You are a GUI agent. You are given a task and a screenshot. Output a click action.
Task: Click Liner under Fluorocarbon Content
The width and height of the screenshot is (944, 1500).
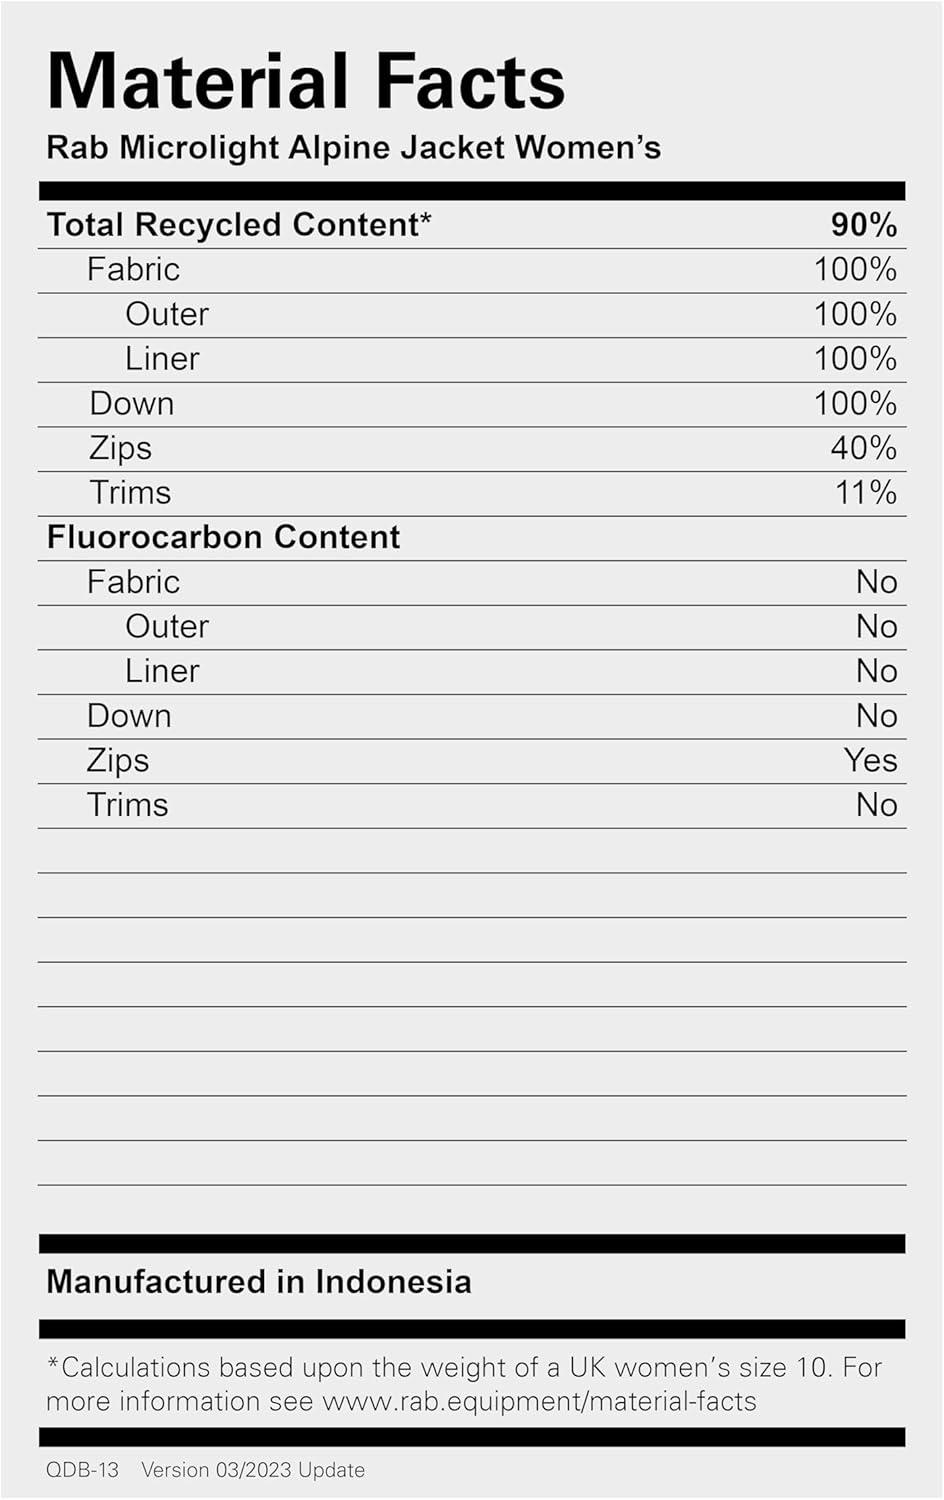(162, 671)
